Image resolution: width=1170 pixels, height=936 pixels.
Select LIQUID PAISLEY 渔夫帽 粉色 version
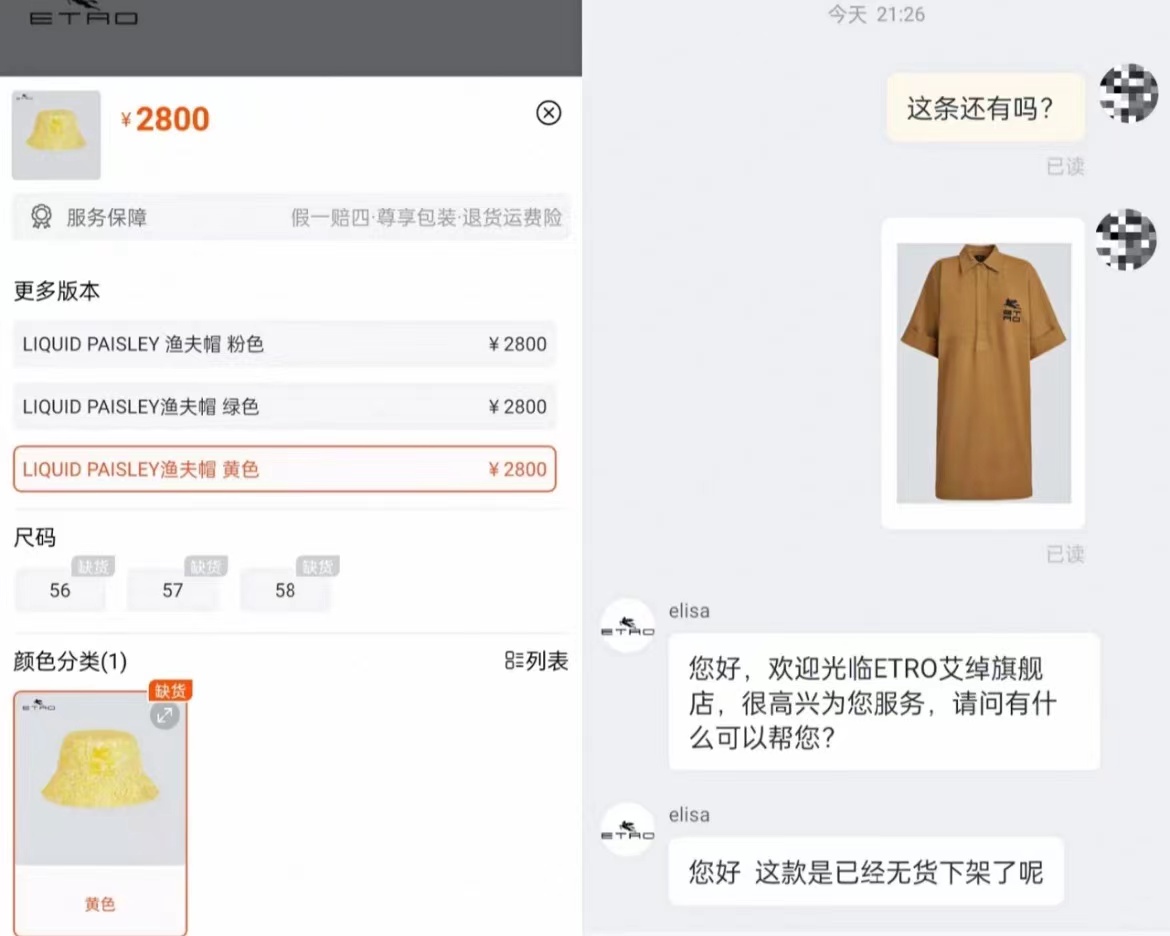pos(284,344)
